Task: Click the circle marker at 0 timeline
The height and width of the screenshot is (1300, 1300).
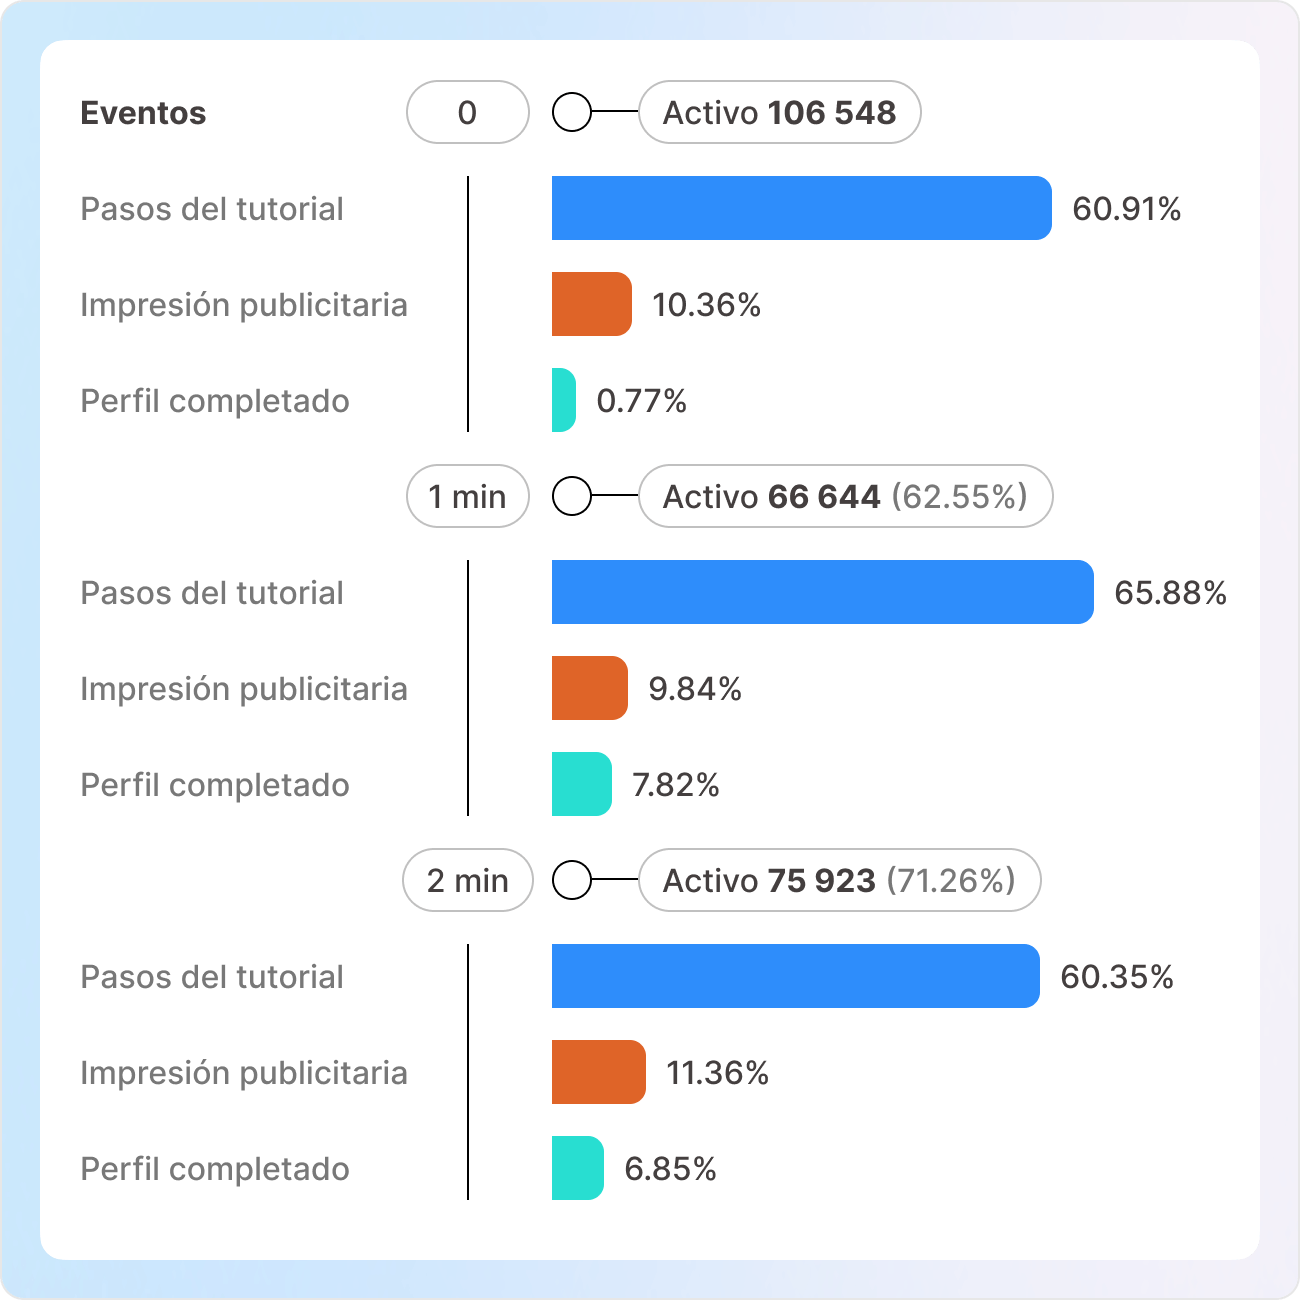Action: pyautogui.click(x=572, y=112)
